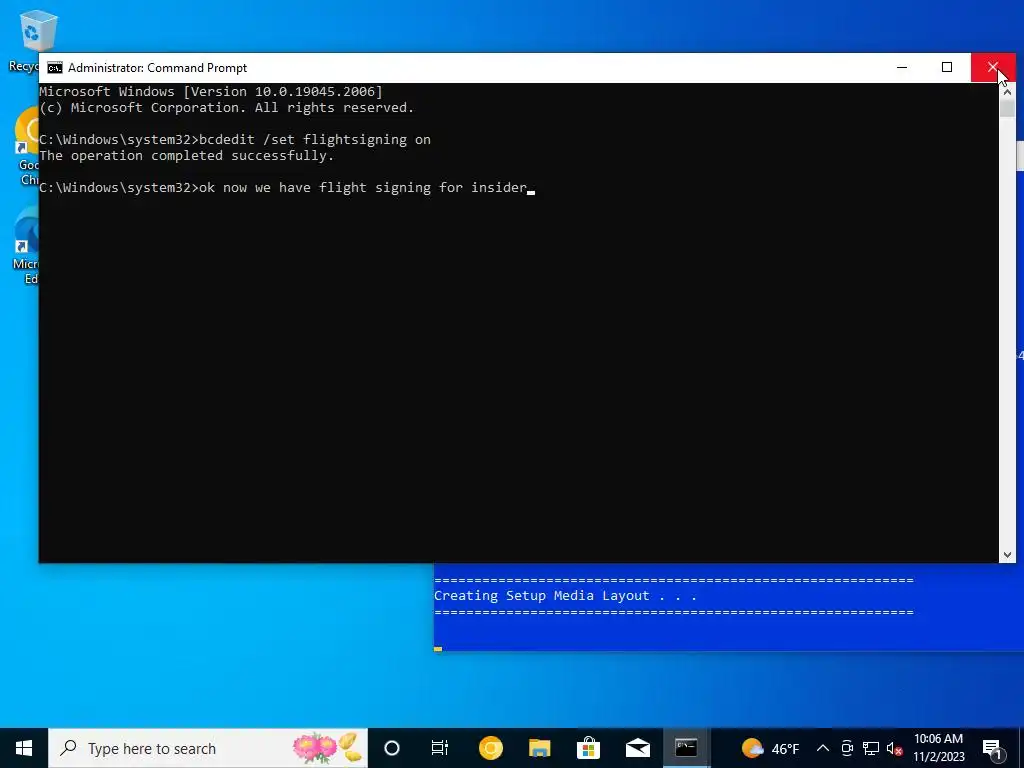The width and height of the screenshot is (1024, 768).
Task: Click Command Prompt taskbar button
Action: click(x=686, y=748)
